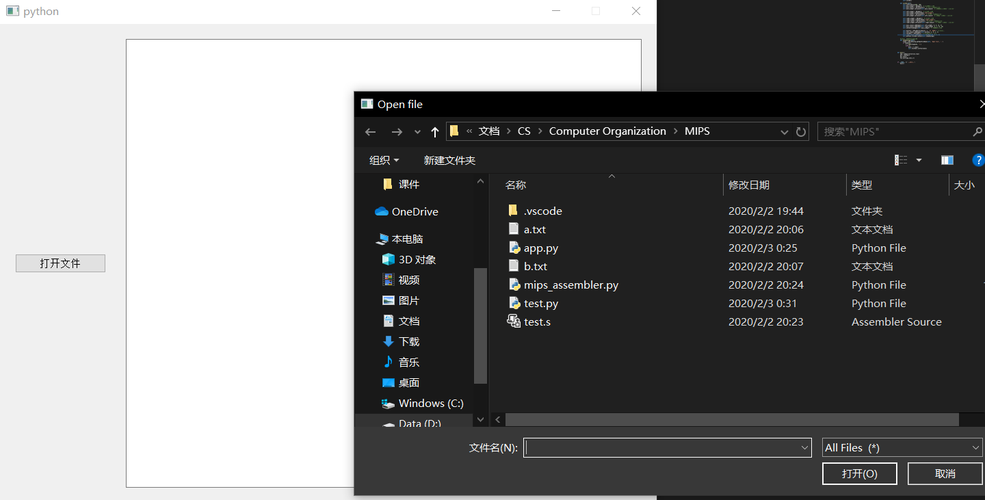Click the 取消 button
The height and width of the screenshot is (500, 985).
pos(945,474)
